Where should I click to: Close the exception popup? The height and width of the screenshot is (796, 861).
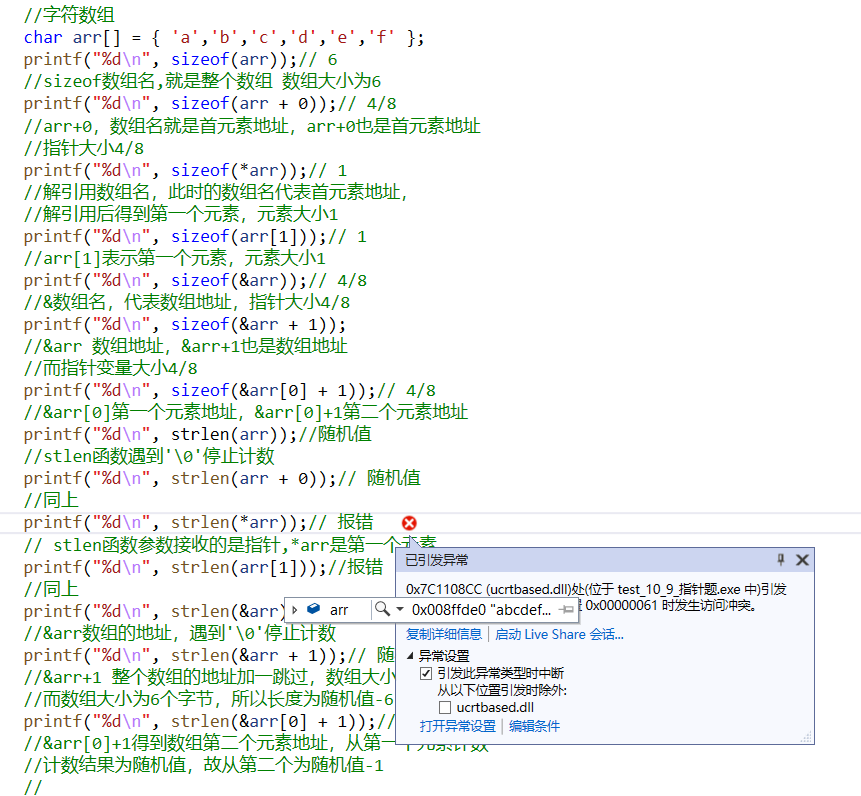[802, 560]
